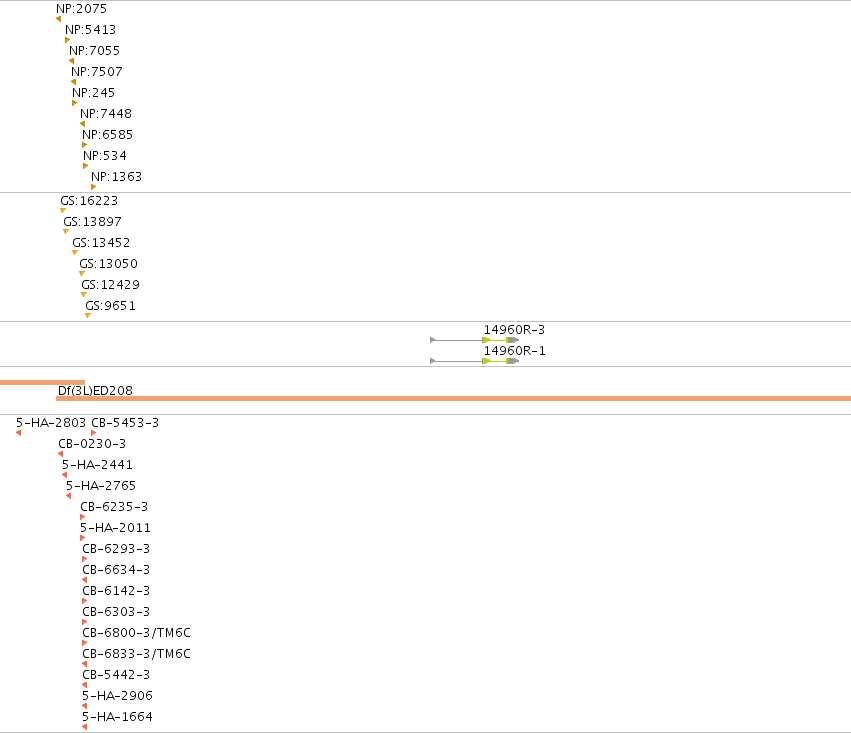Click the red arrow under 5-HA-1664
Screen dimensions: 851x733
(84, 727)
